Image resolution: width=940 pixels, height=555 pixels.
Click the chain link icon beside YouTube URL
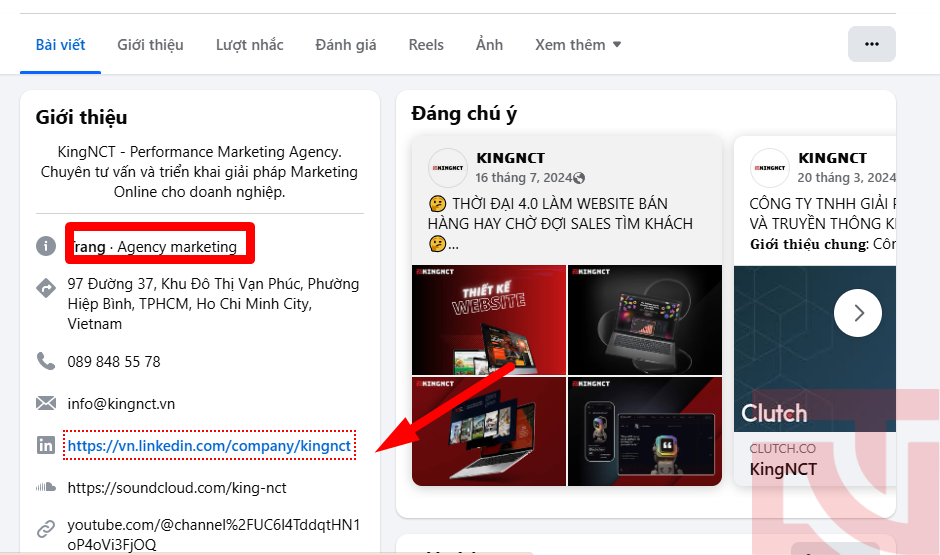(x=46, y=529)
